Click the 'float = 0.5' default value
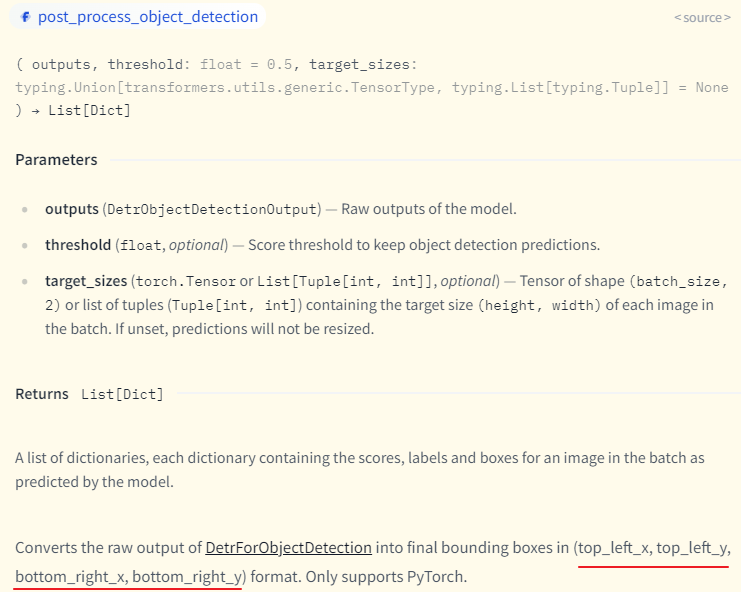Screen dimensions: 750x598 coord(246,64)
